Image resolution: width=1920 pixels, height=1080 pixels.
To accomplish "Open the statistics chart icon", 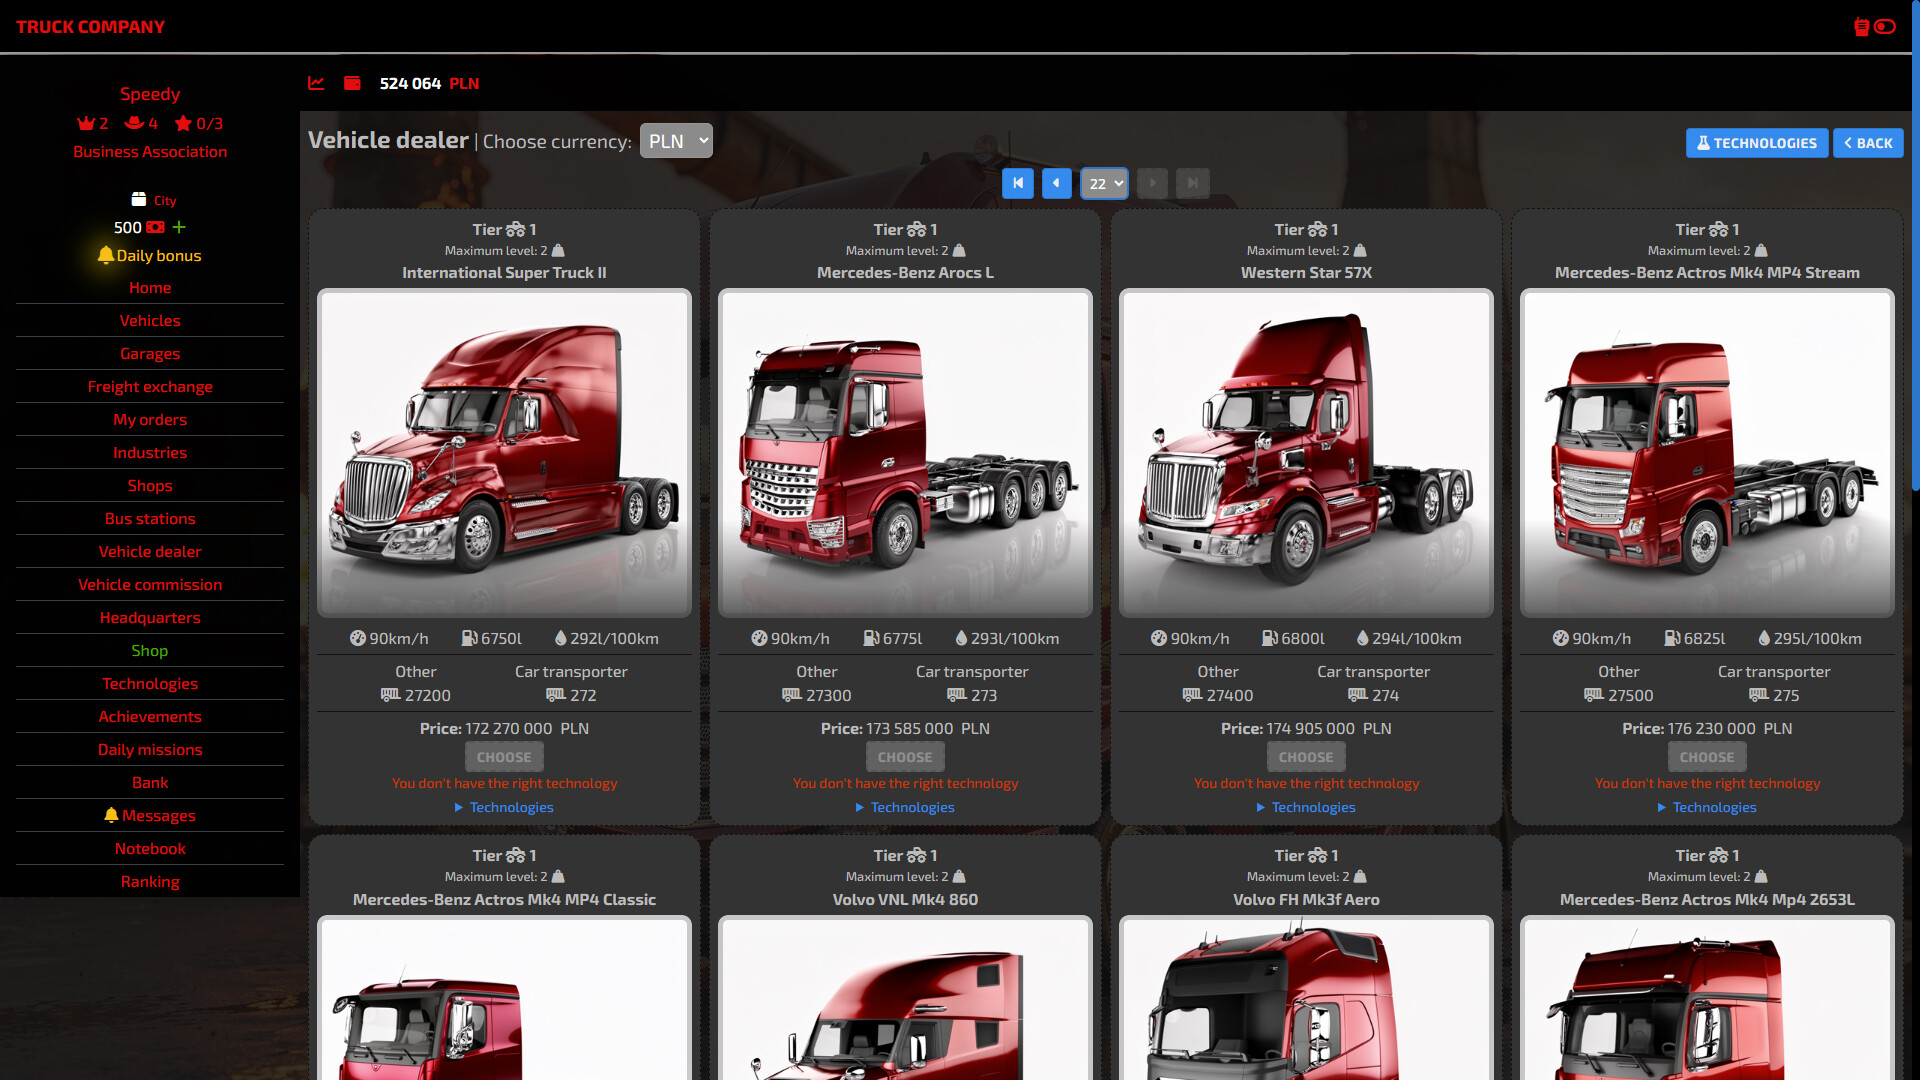I will pyautogui.click(x=316, y=83).
